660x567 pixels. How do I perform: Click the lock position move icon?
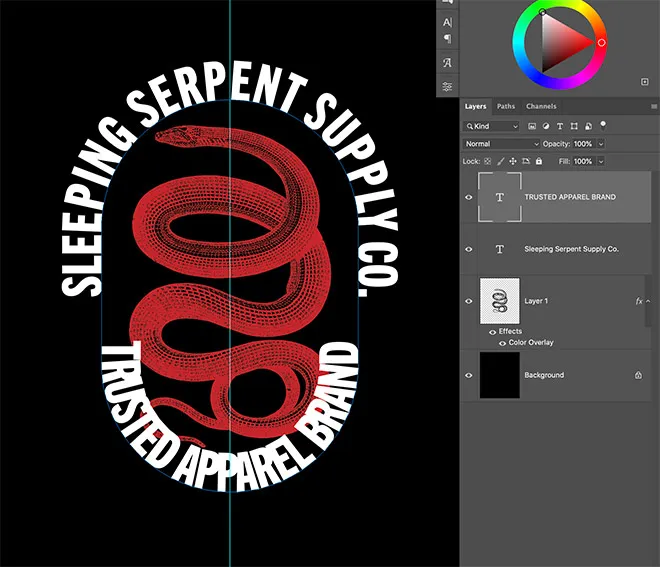point(514,161)
